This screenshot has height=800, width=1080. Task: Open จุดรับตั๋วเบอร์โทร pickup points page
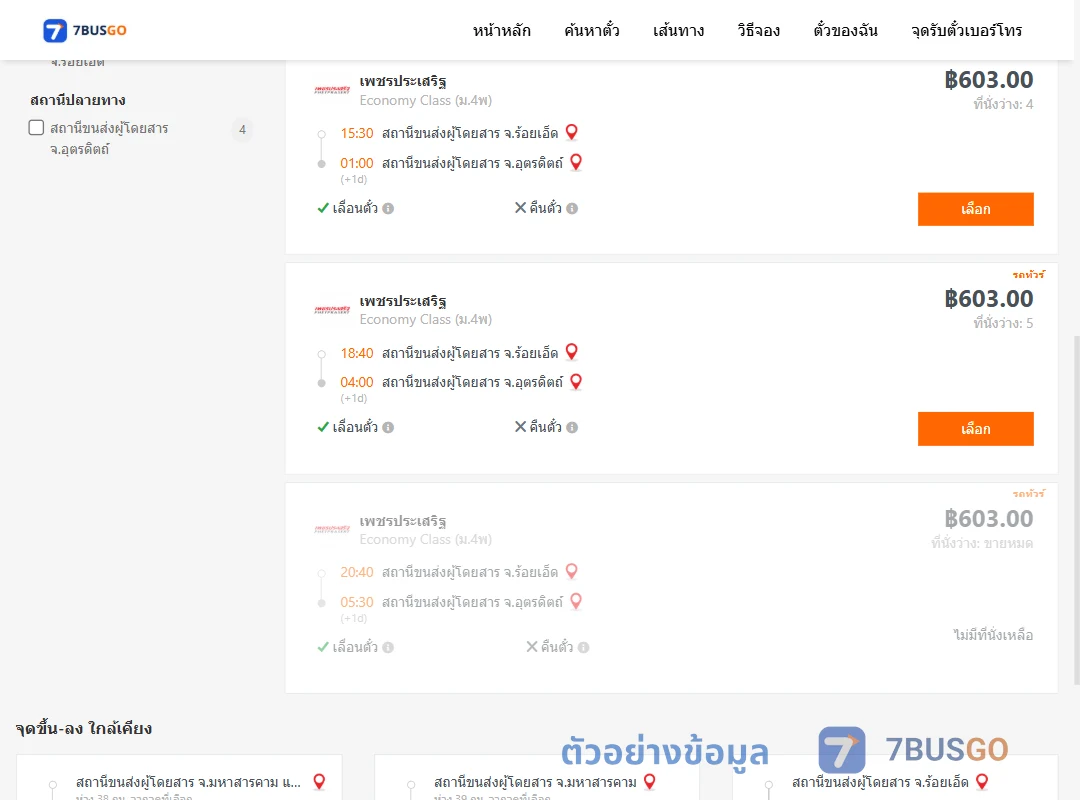[966, 30]
